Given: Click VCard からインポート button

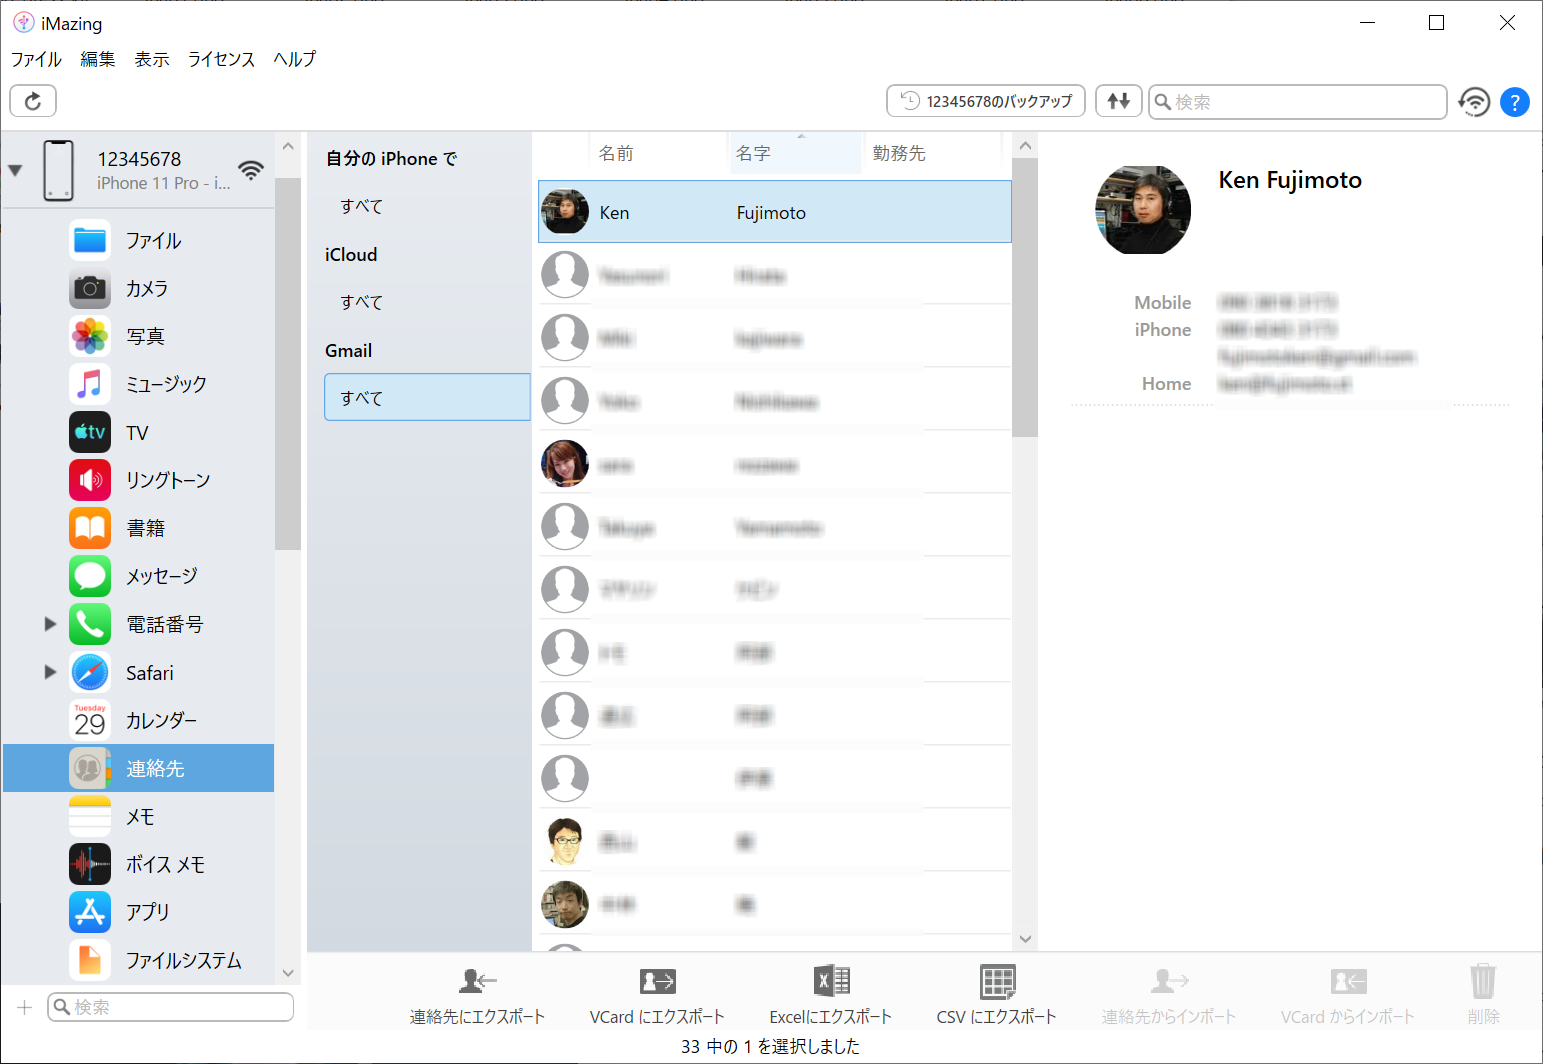Looking at the screenshot, I should click(1348, 996).
